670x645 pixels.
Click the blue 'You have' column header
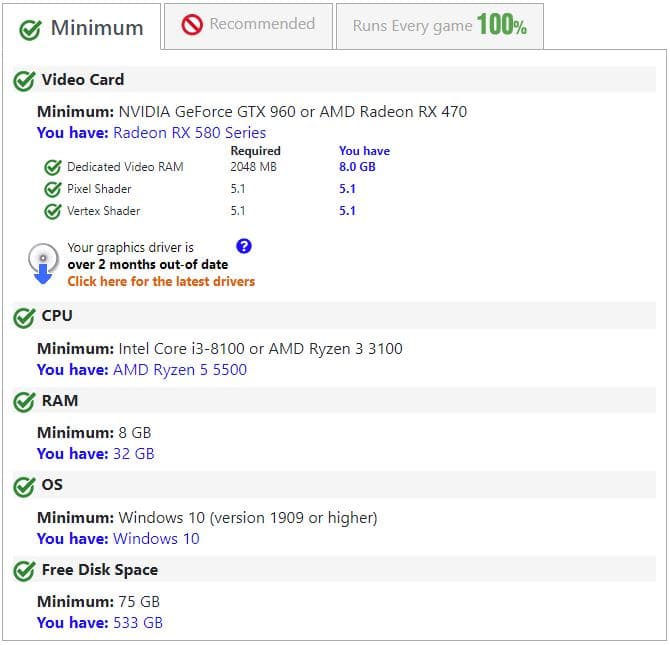(x=364, y=151)
